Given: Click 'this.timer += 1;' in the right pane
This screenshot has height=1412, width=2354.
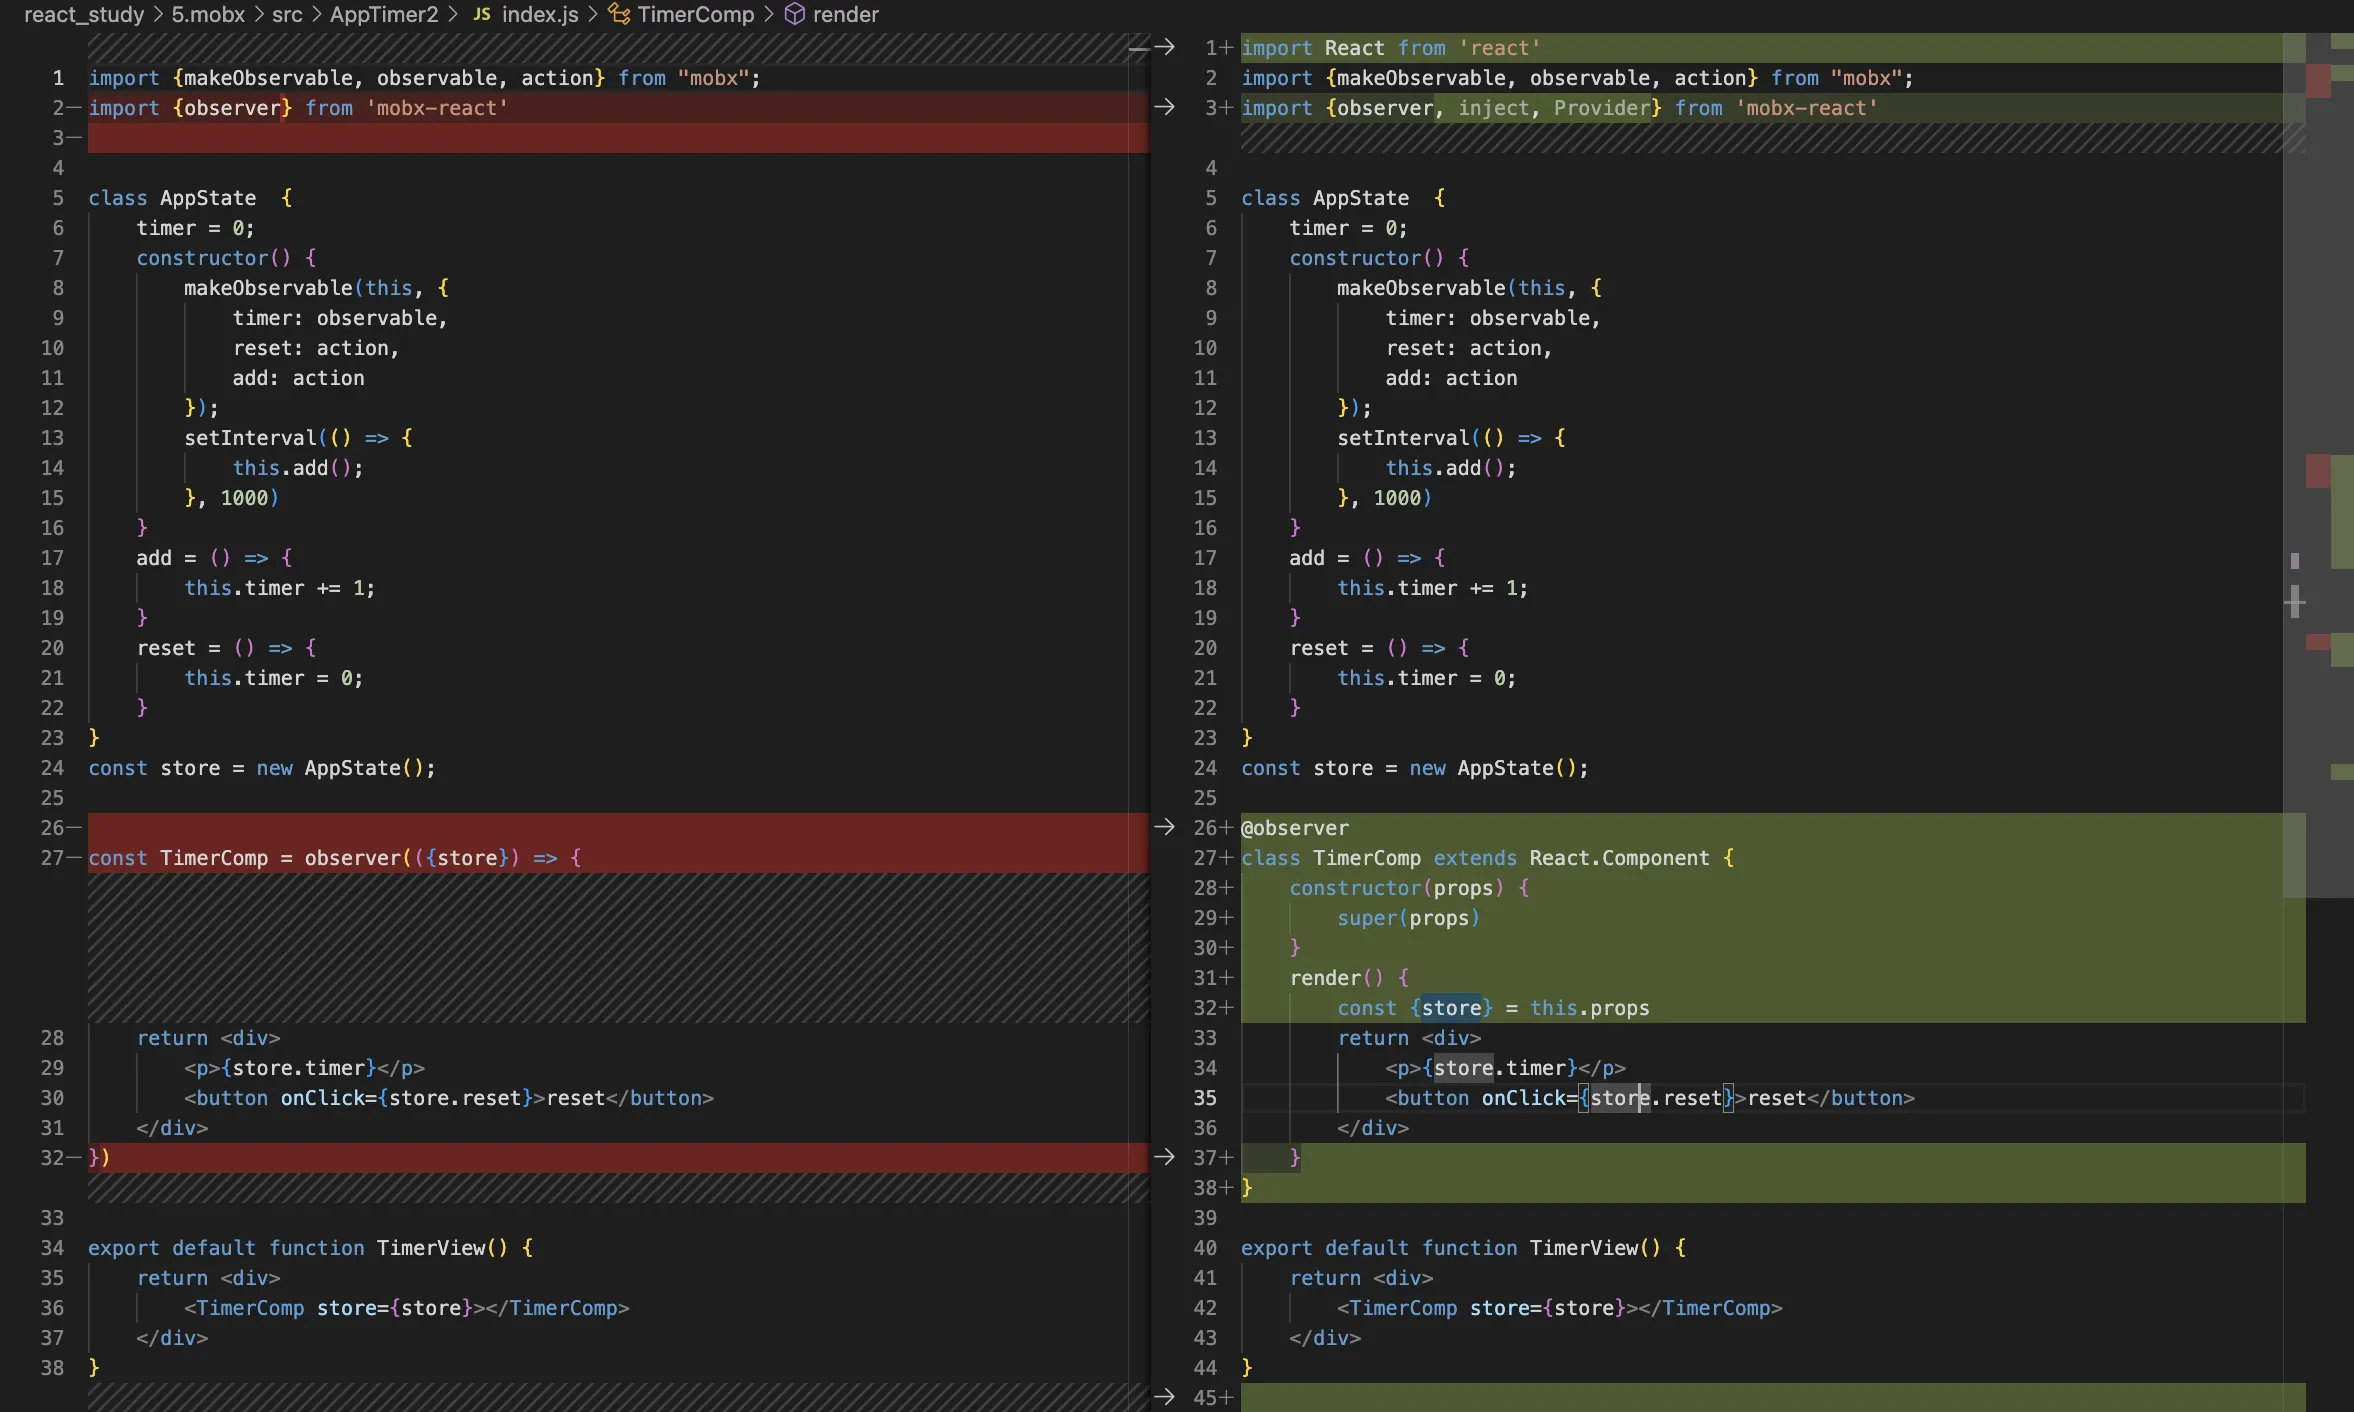Looking at the screenshot, I should point(1433,588).
